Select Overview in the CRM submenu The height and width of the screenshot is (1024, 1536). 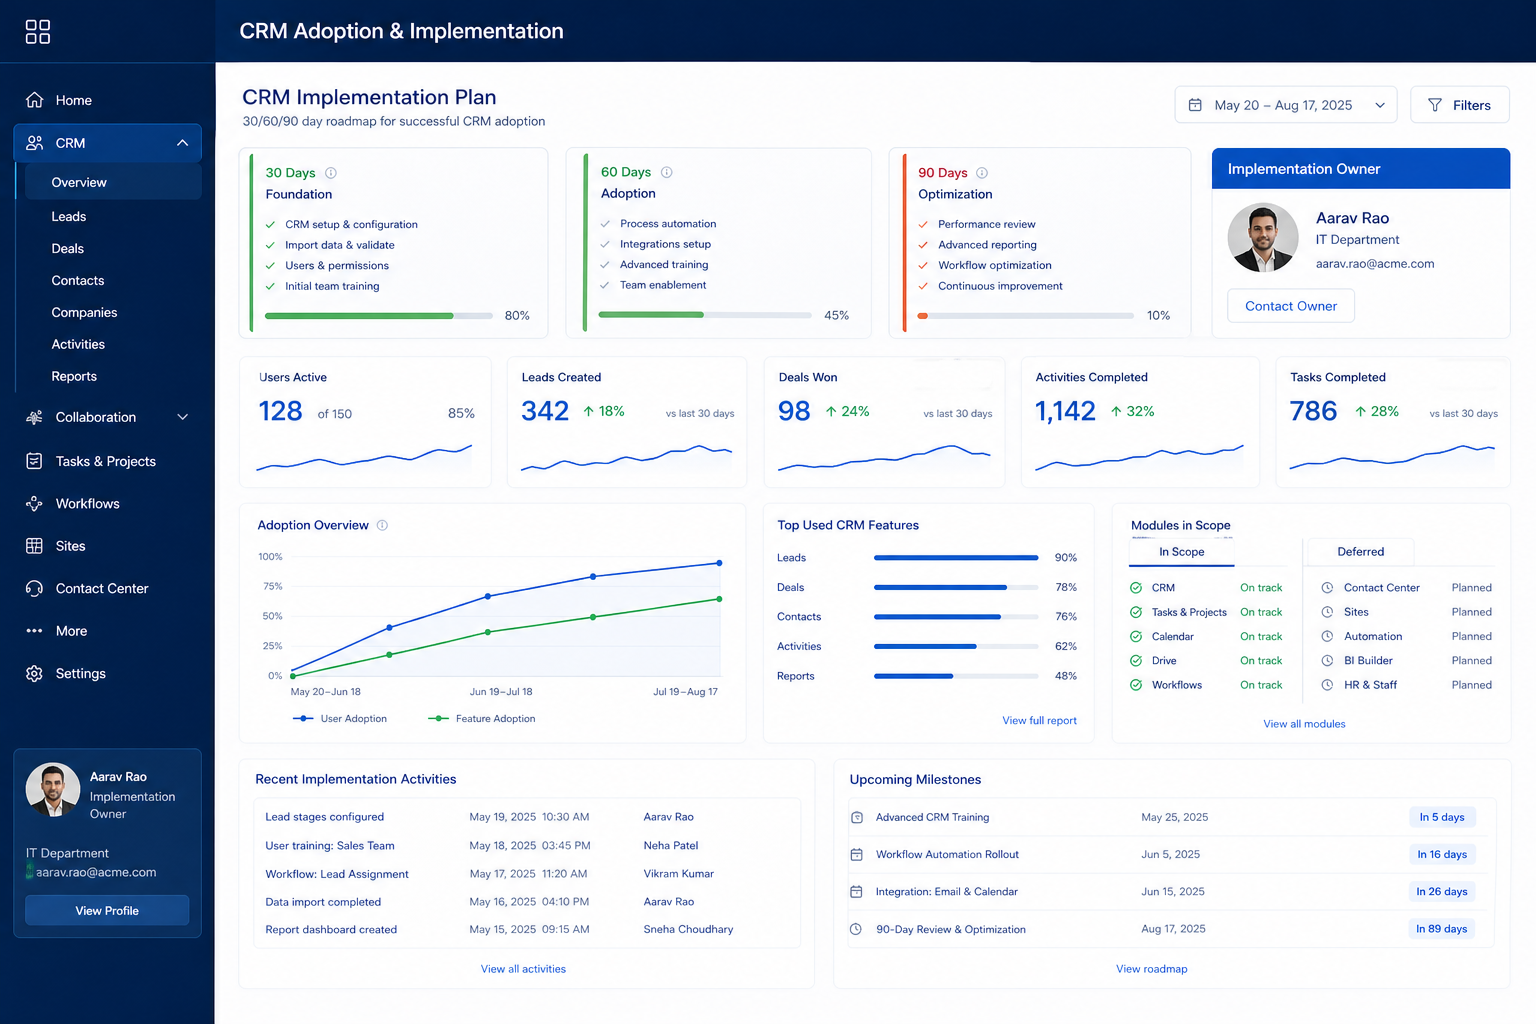tap(112, 182)
